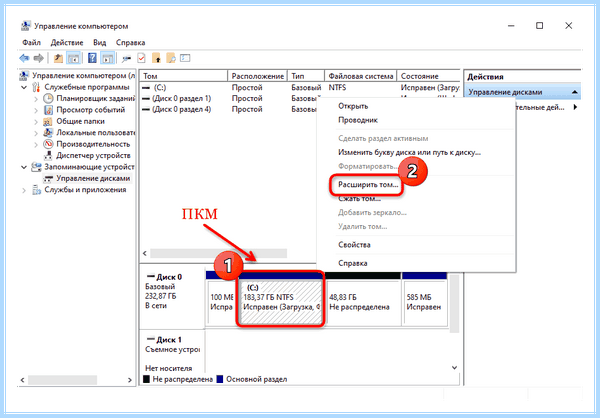Open the Действие menu
This screenshot has width=600, height=418.
pos(67,42)
